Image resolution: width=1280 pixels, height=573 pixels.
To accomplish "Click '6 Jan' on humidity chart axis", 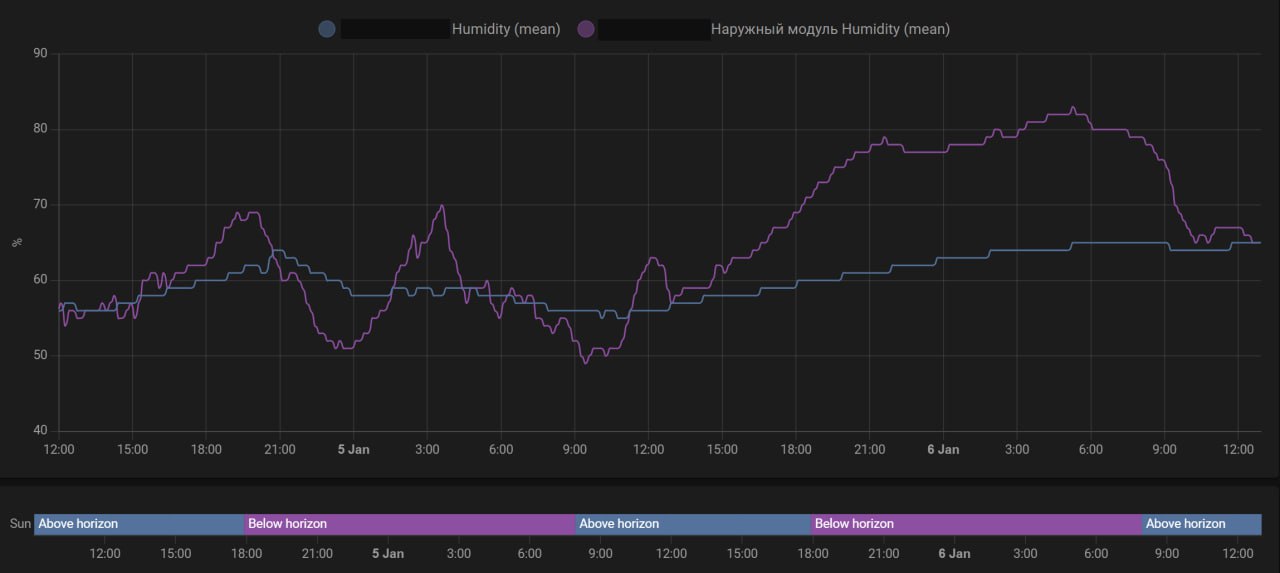I will pos(943,450).
